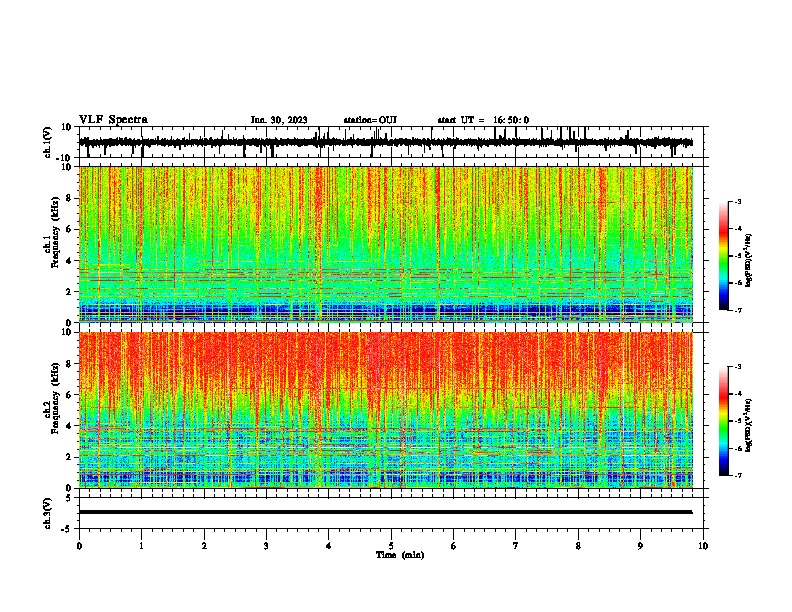This screenshot has height=612, width=792.
Task: Click time axis tick label '8'
Action: [x=578, y=546]
